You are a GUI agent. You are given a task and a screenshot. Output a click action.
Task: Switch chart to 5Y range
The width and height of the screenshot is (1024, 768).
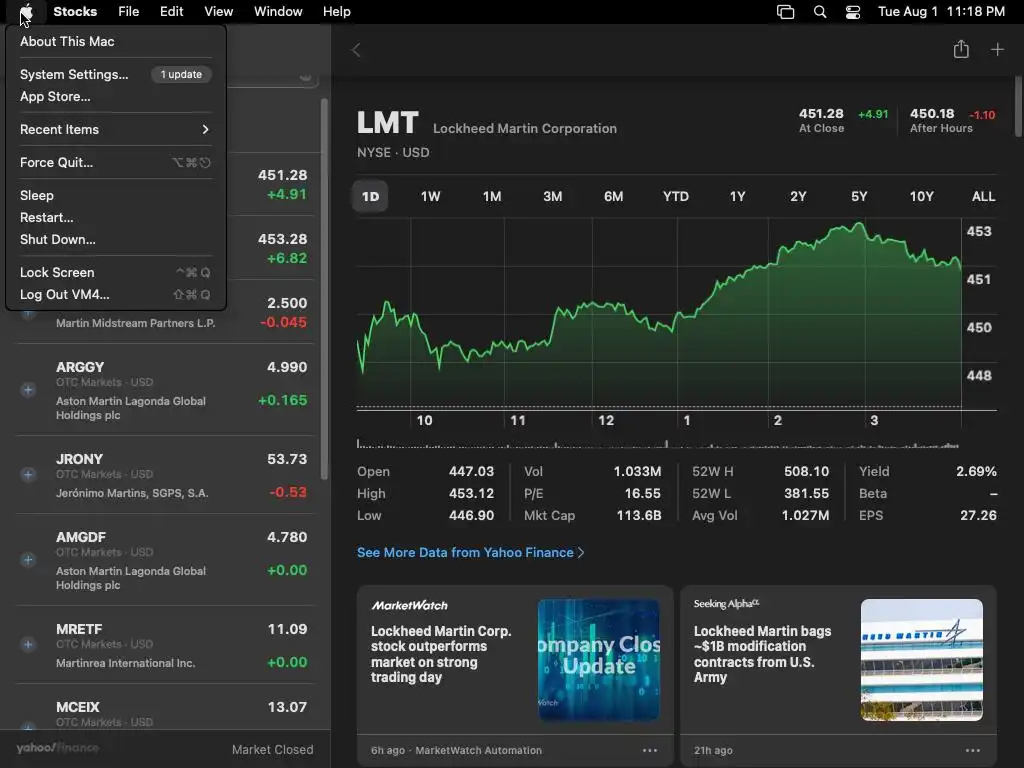[859, 197]
